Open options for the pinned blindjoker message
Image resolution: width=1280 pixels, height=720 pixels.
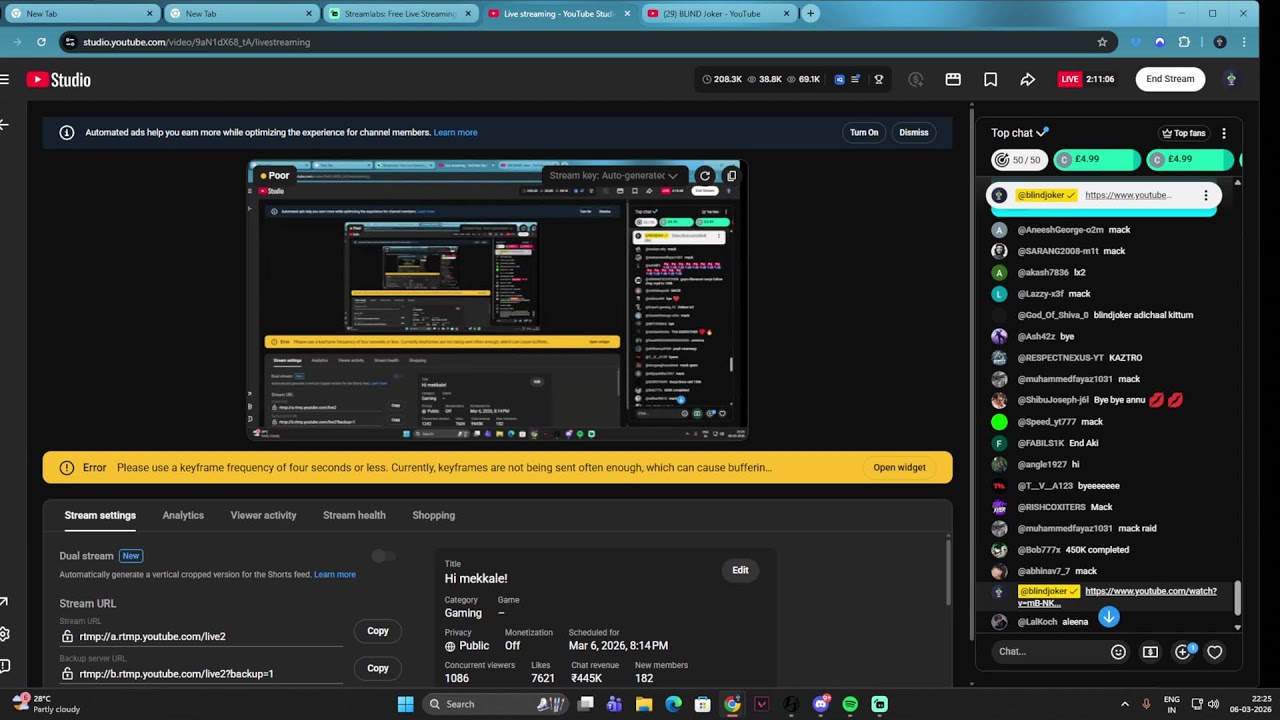[x=1206, y=195]
